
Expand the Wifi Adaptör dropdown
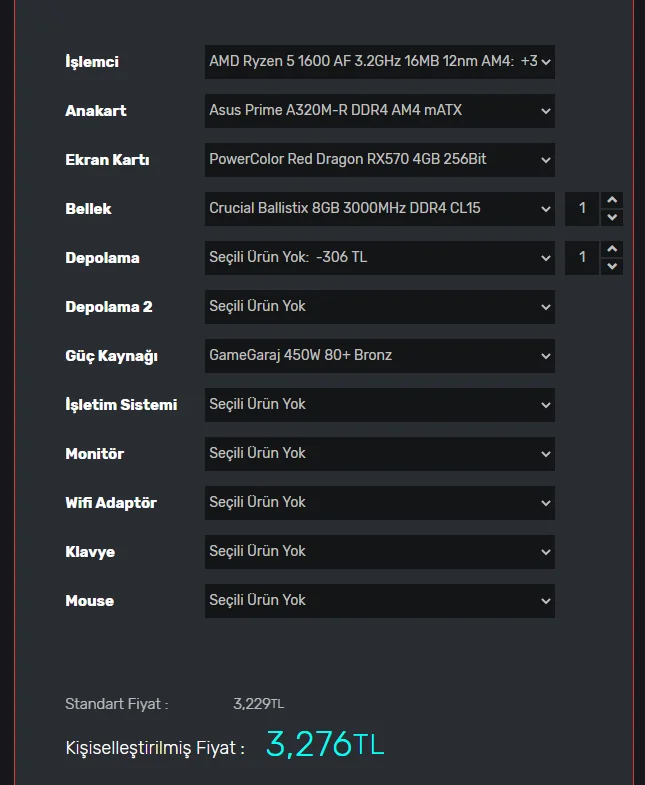(x=379, y=502)
